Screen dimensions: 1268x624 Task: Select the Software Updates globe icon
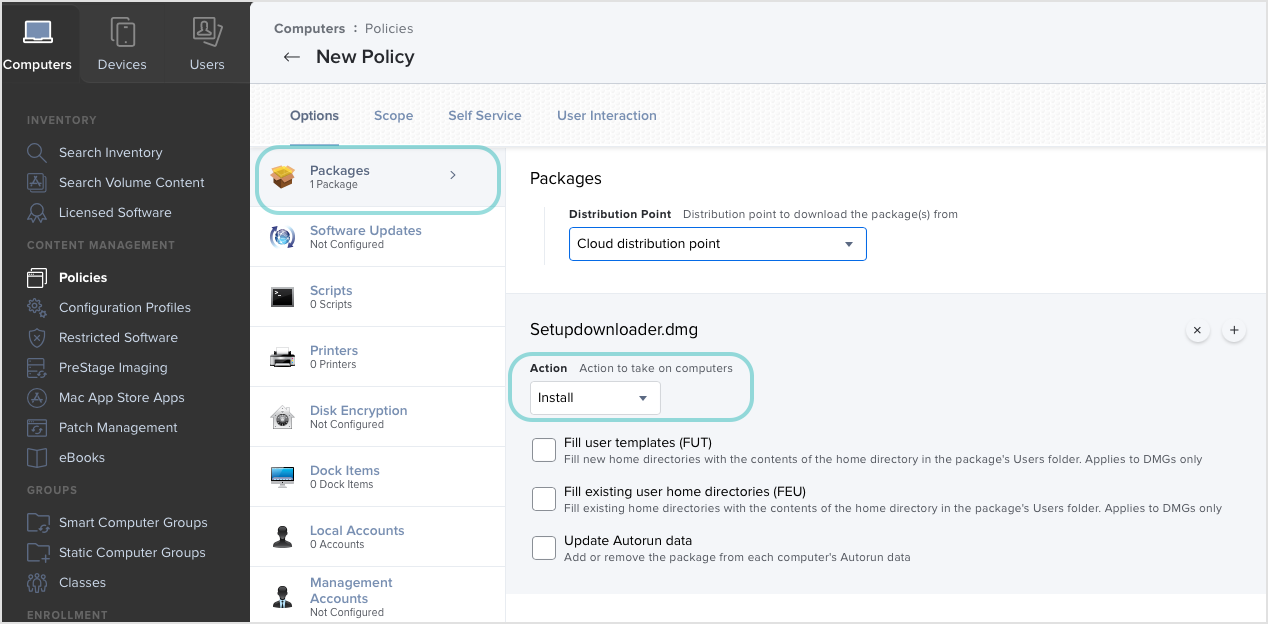point(282,237)
